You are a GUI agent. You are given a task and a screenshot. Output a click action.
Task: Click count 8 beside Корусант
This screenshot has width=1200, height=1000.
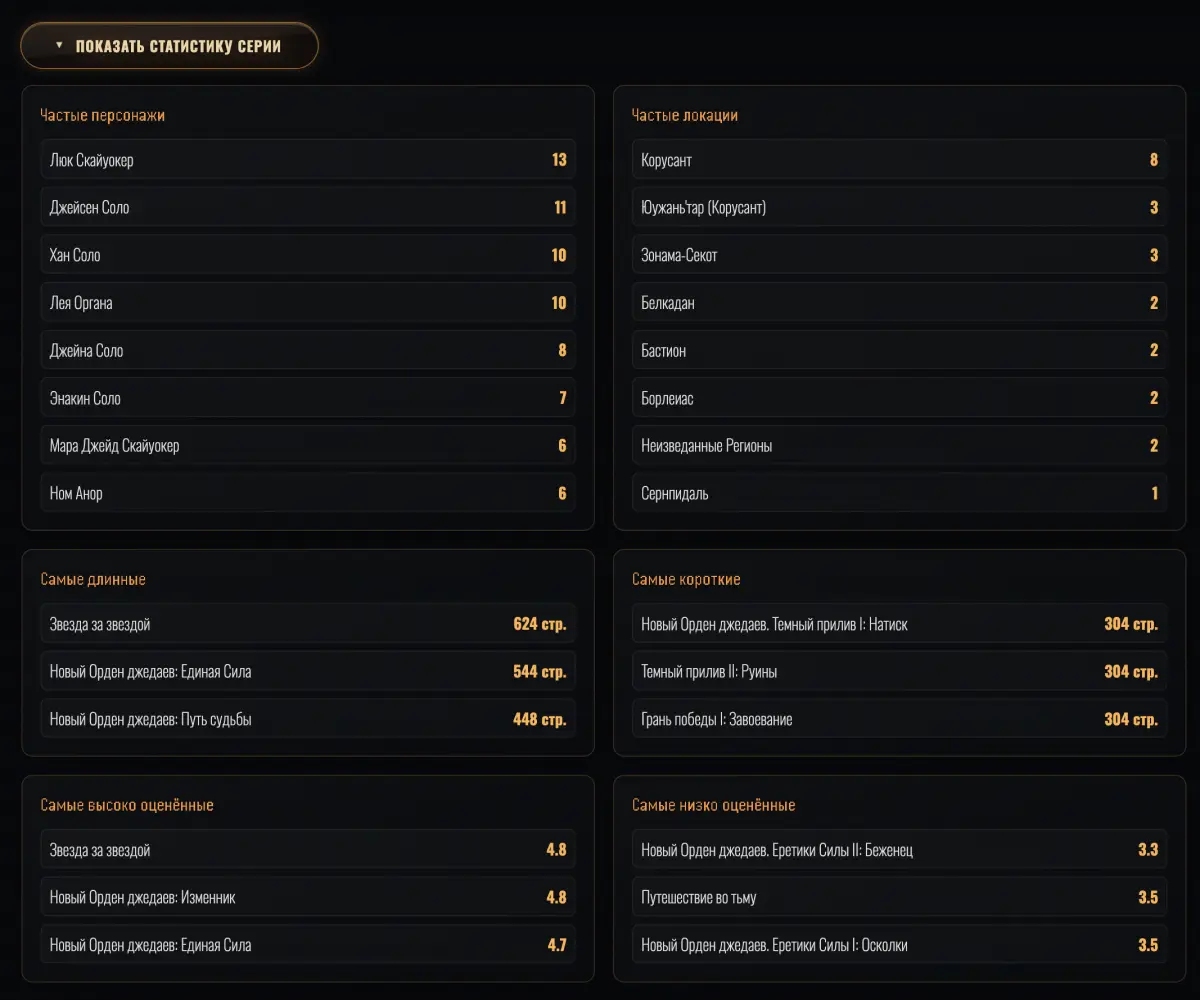click(x=1154, y=160)
